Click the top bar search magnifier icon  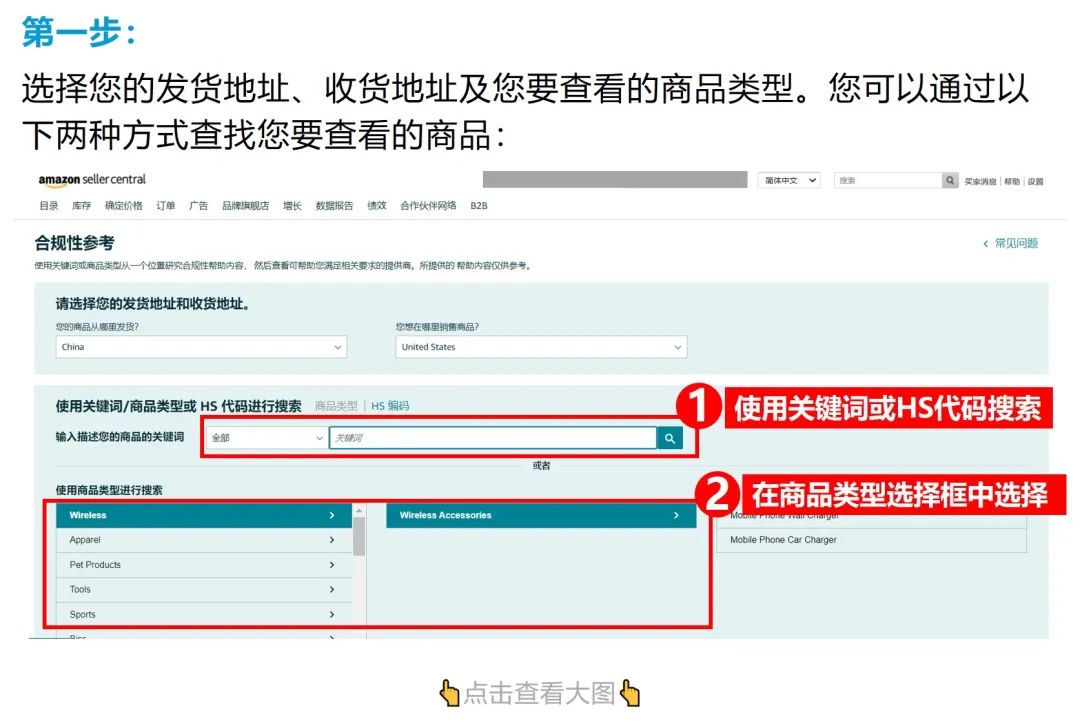point(950,180)
